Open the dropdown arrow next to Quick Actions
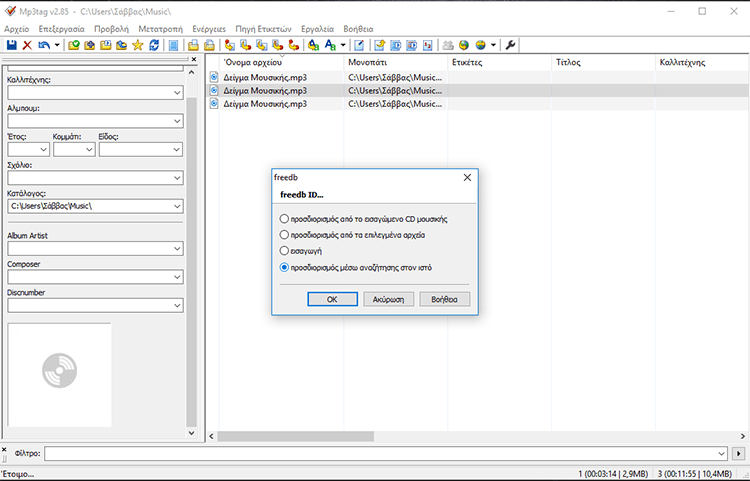 tap(342, 45)
